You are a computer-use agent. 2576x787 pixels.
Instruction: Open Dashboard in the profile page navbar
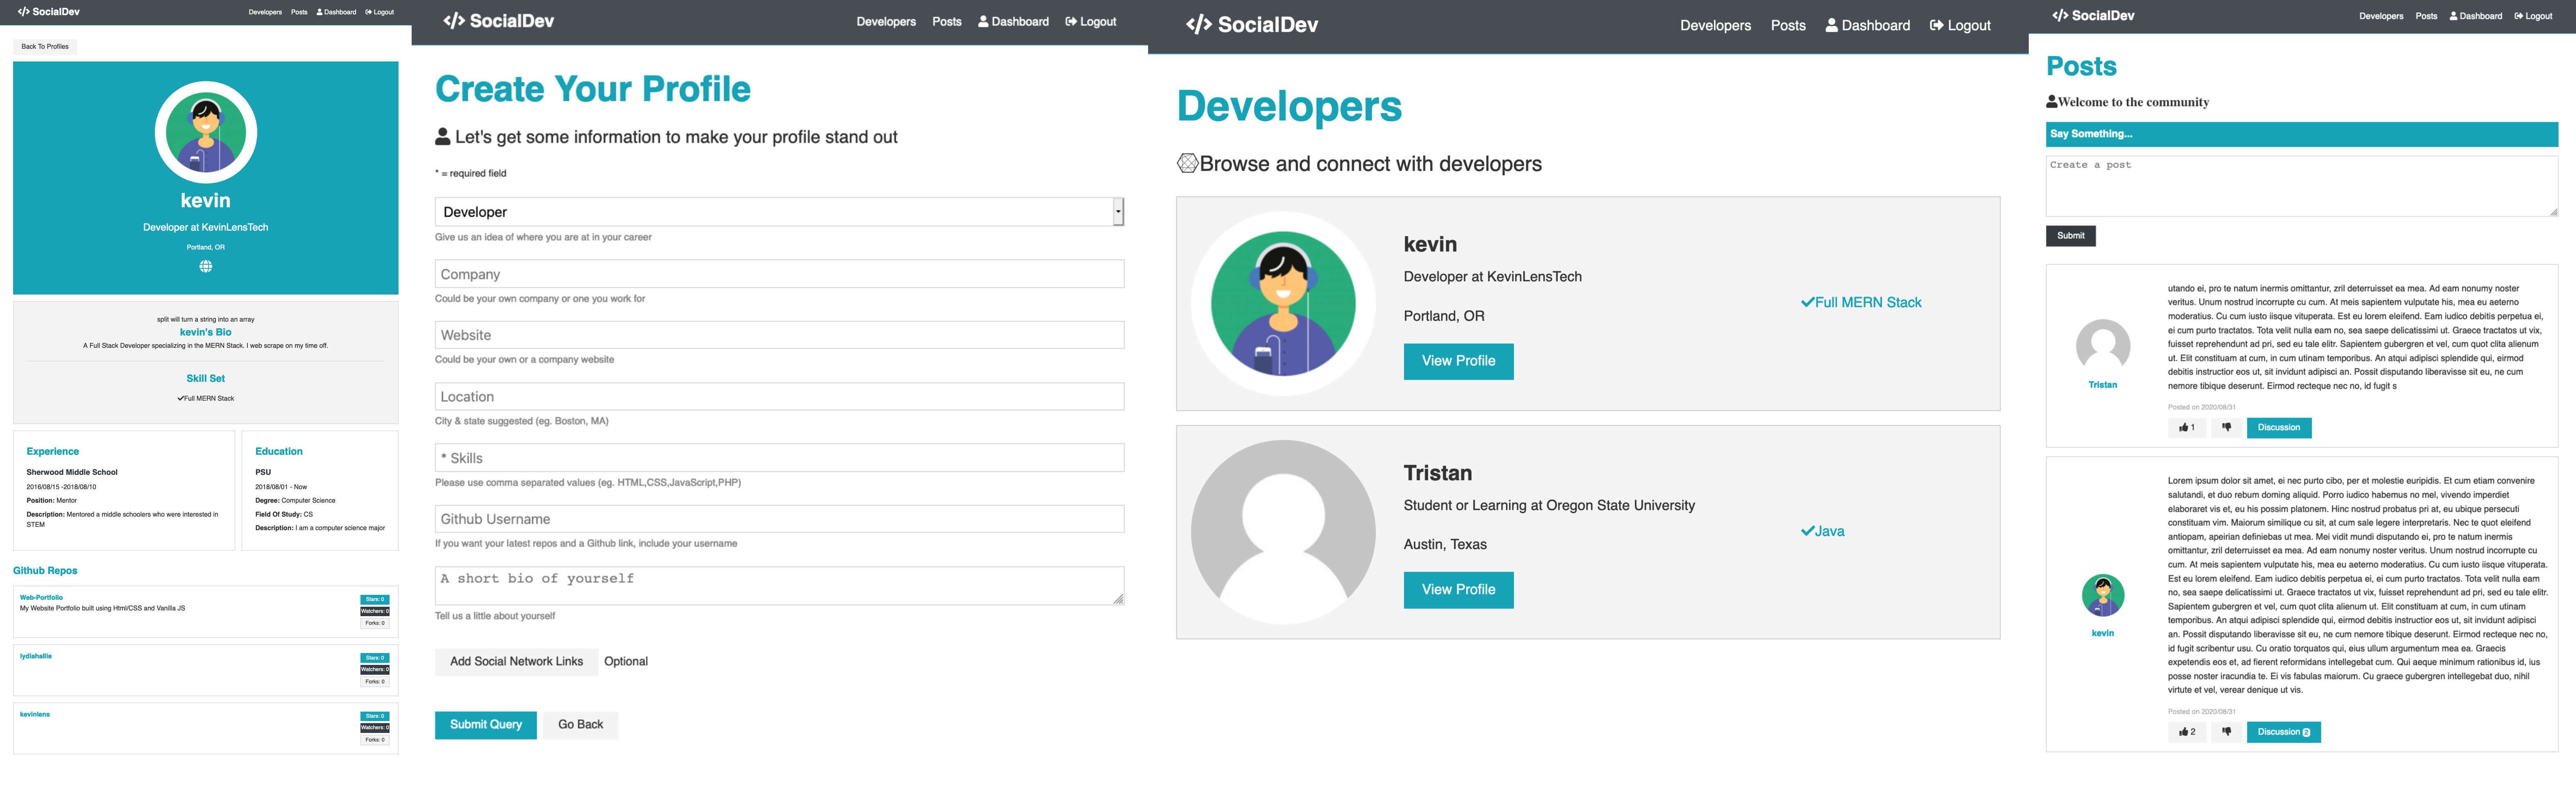336,12
